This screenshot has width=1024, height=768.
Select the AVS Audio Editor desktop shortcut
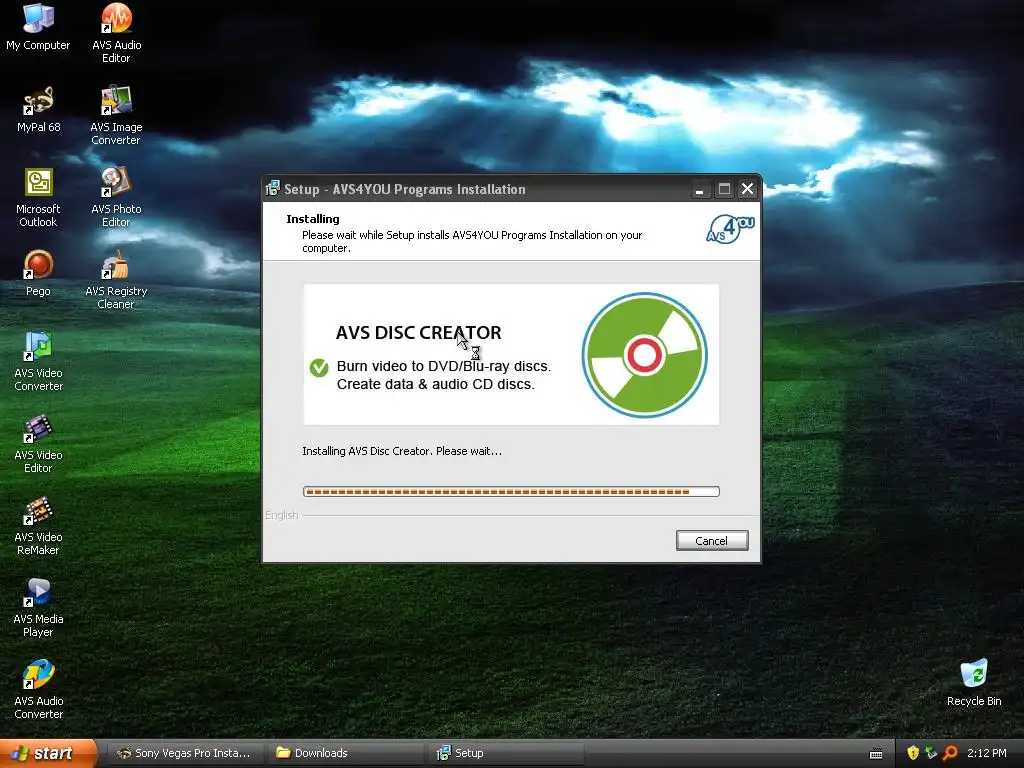pos(116,33)
